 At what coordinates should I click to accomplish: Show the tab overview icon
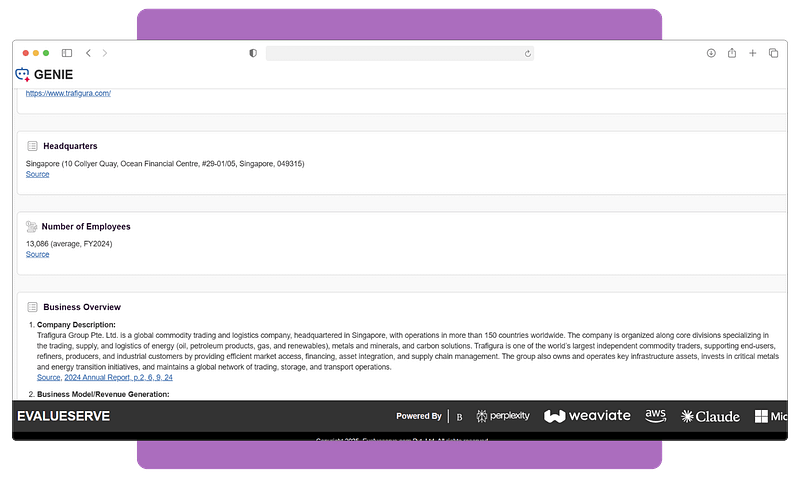tap(774, 53)
